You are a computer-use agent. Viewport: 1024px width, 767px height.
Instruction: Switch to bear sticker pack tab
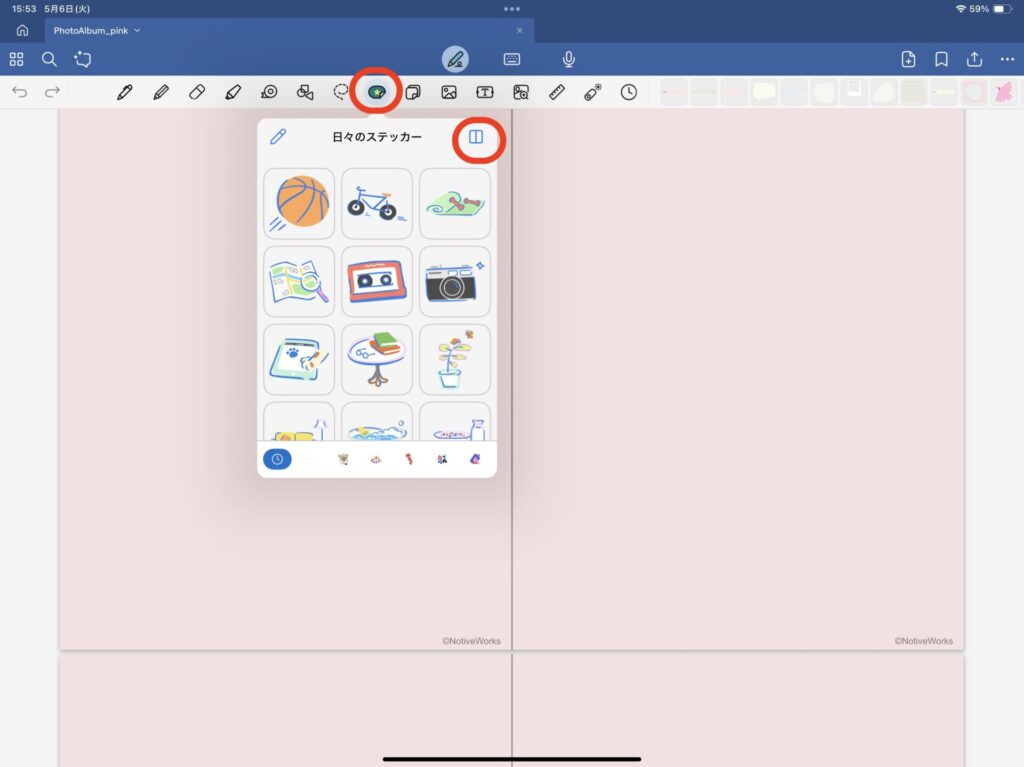pos(343,459)
